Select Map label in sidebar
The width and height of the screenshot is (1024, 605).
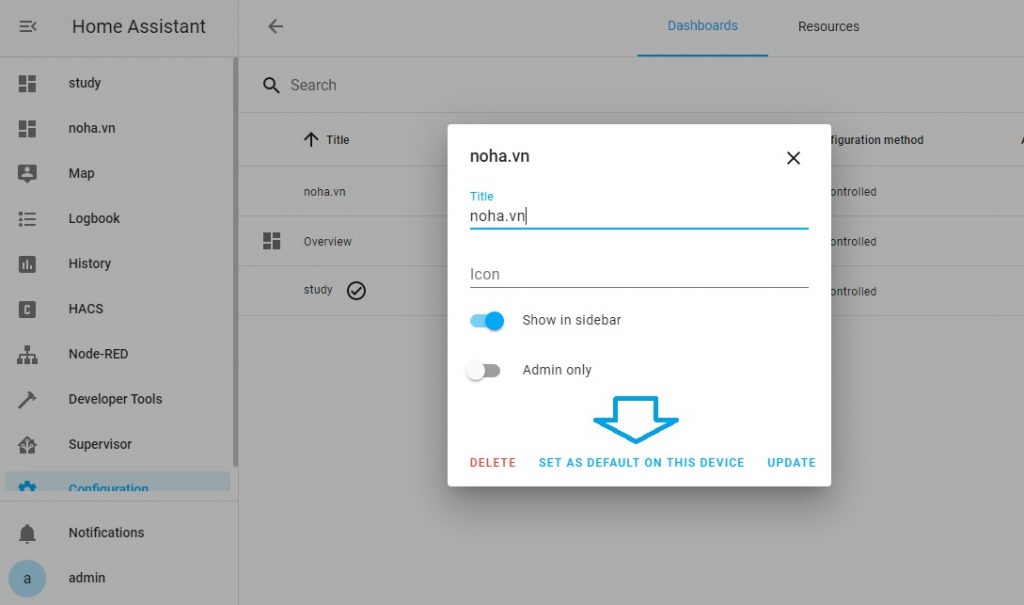point(81,173)
